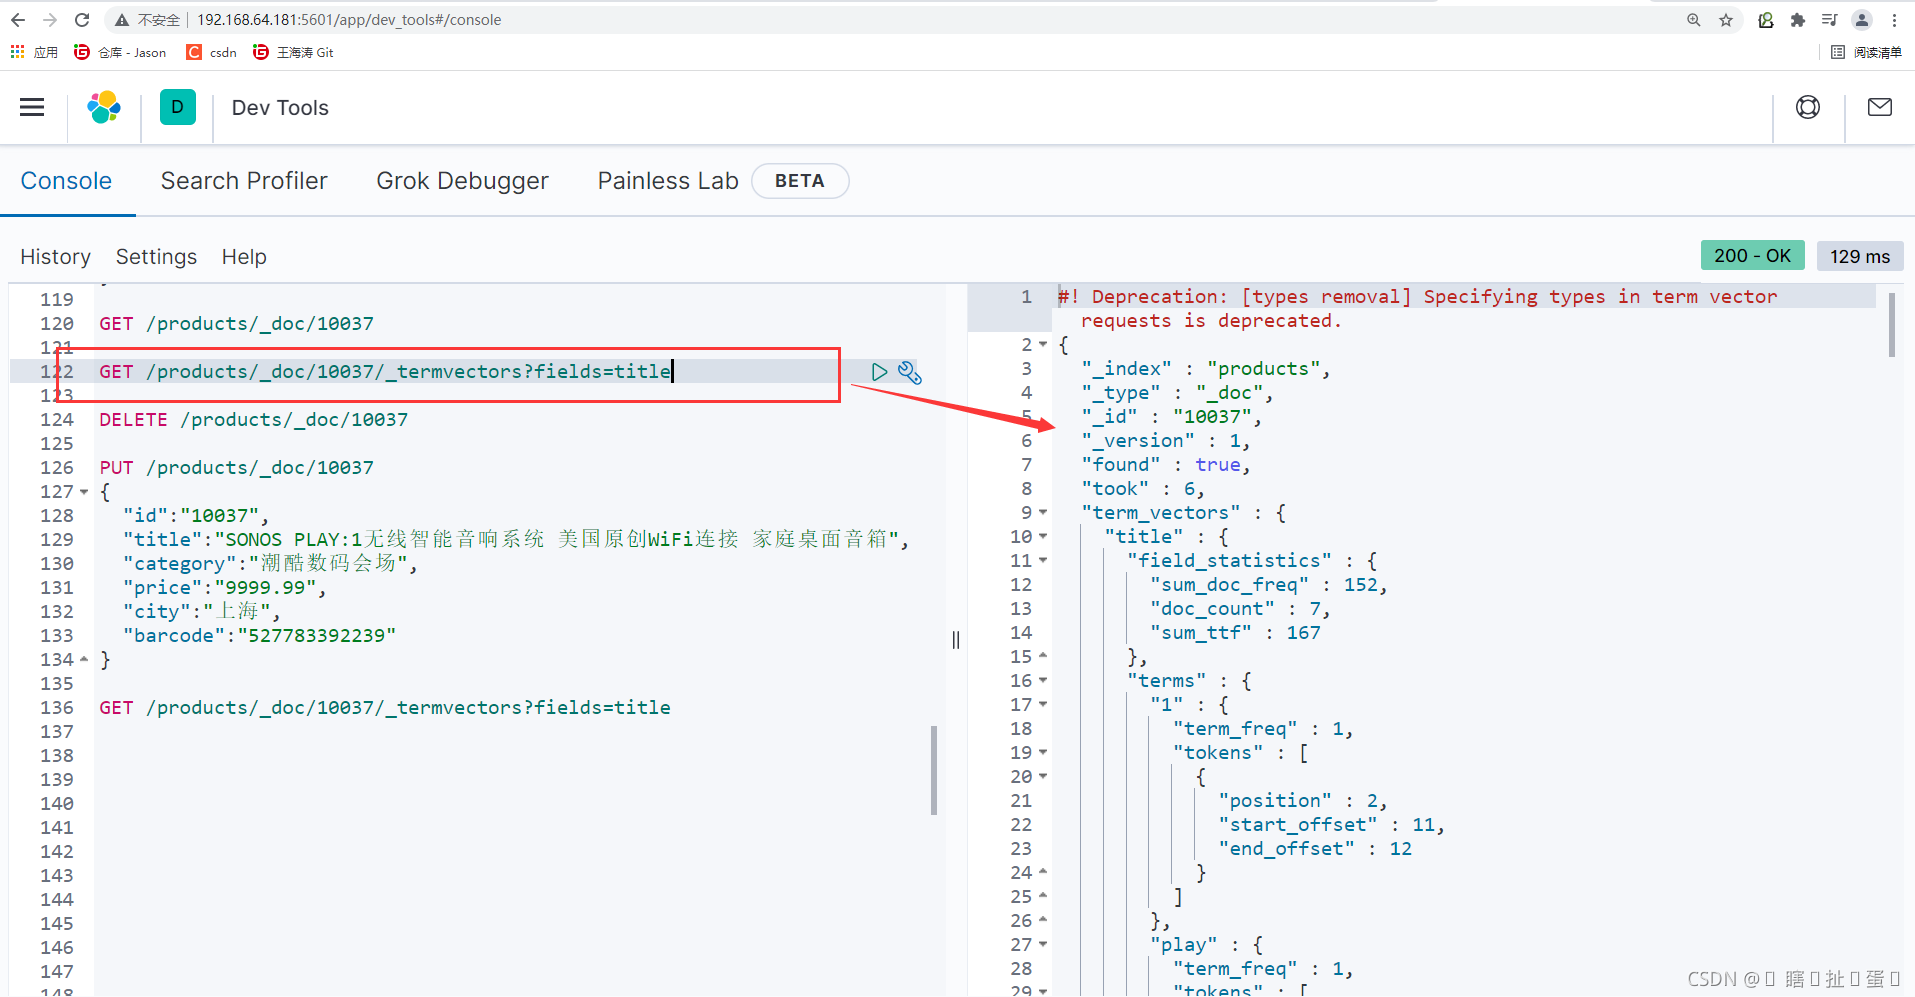1915x997 pixels.
Task: Click the "barcode":"527783392239" line
Action: click(x=259, y=636)
